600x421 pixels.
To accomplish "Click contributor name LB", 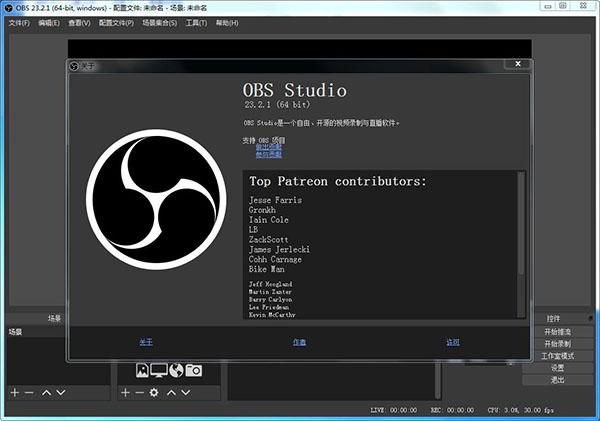I will (x=253, y=230).
